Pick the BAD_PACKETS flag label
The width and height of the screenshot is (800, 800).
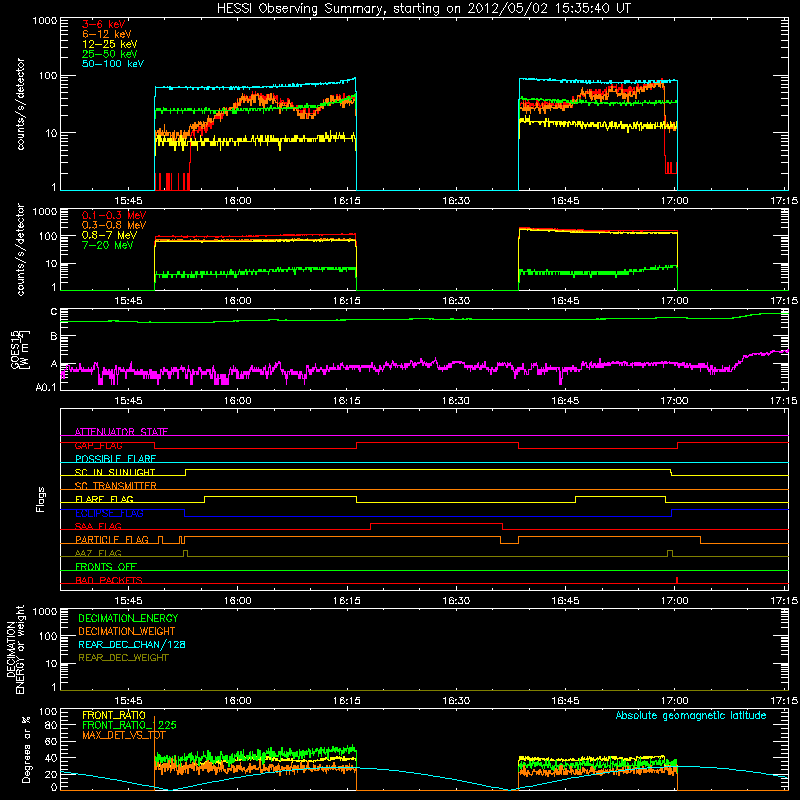tap(109, 580)
